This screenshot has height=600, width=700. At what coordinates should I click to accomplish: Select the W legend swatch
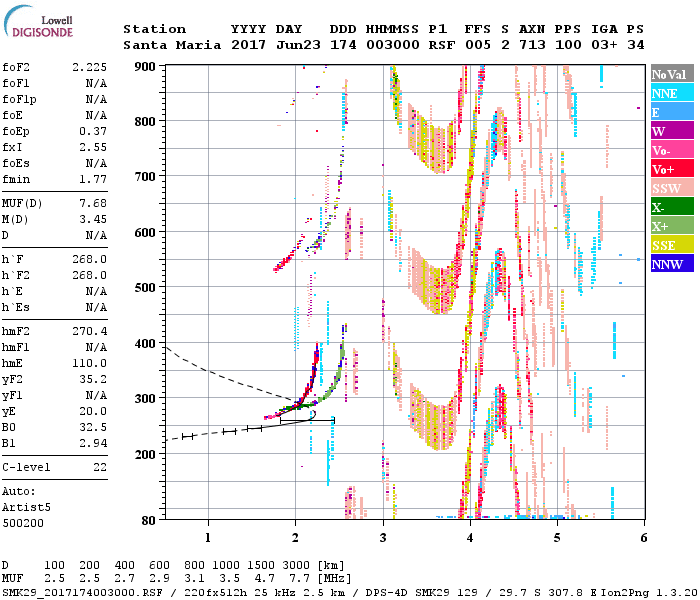pos(672,131)
